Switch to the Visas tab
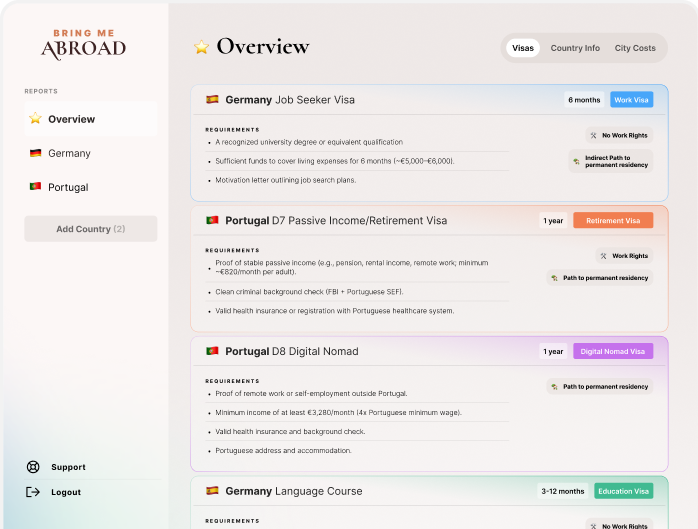Screen dimensions: 698x529 tap(522, 48)
